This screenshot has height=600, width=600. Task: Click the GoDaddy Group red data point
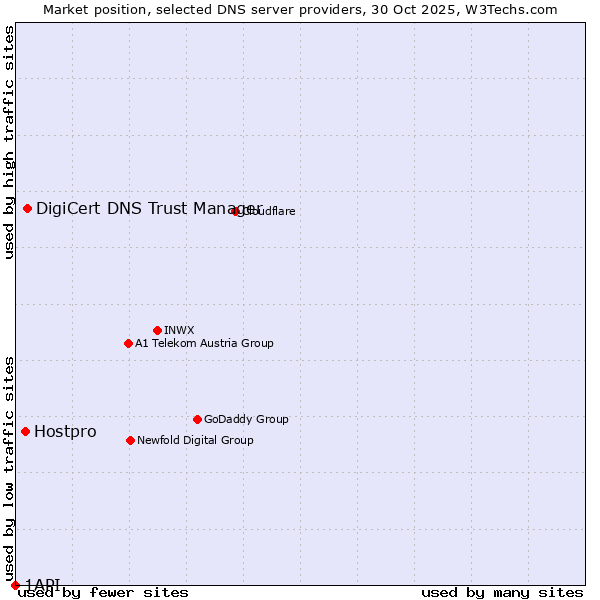coord(197,419)
